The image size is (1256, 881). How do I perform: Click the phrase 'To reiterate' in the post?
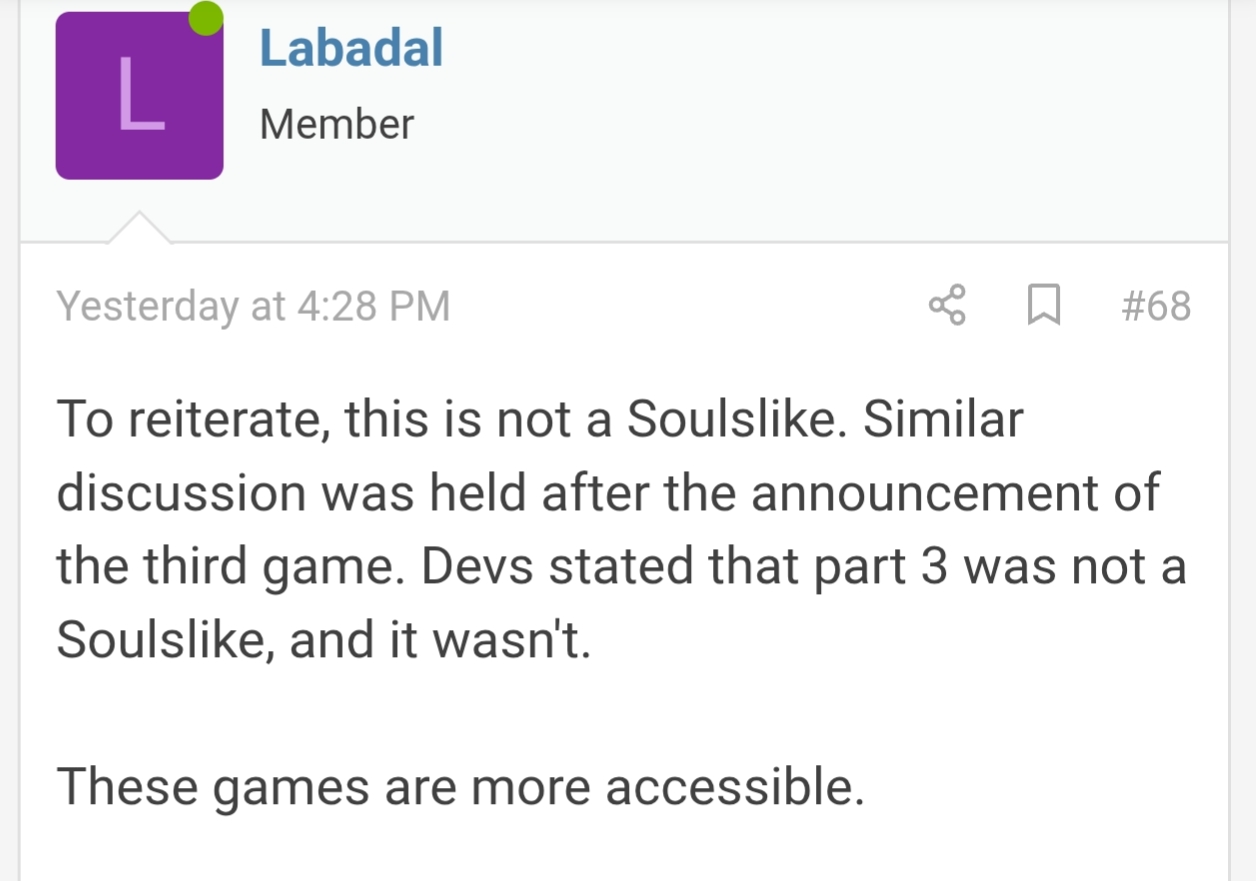tap(190, 419)
